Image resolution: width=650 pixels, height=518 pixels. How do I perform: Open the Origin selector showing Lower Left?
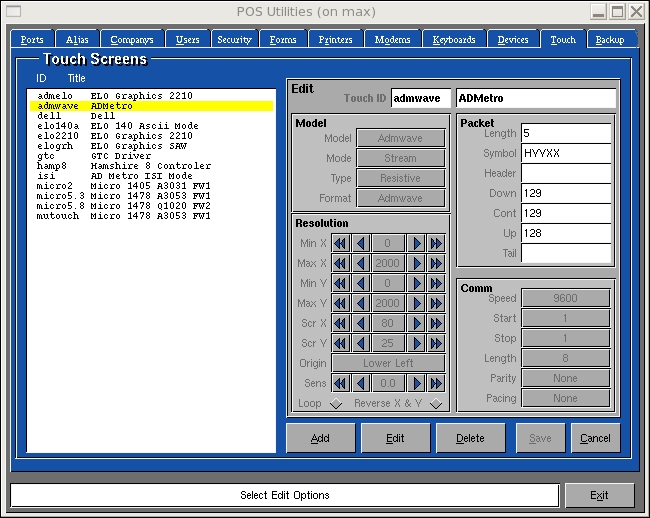click(x=388, y=363)
